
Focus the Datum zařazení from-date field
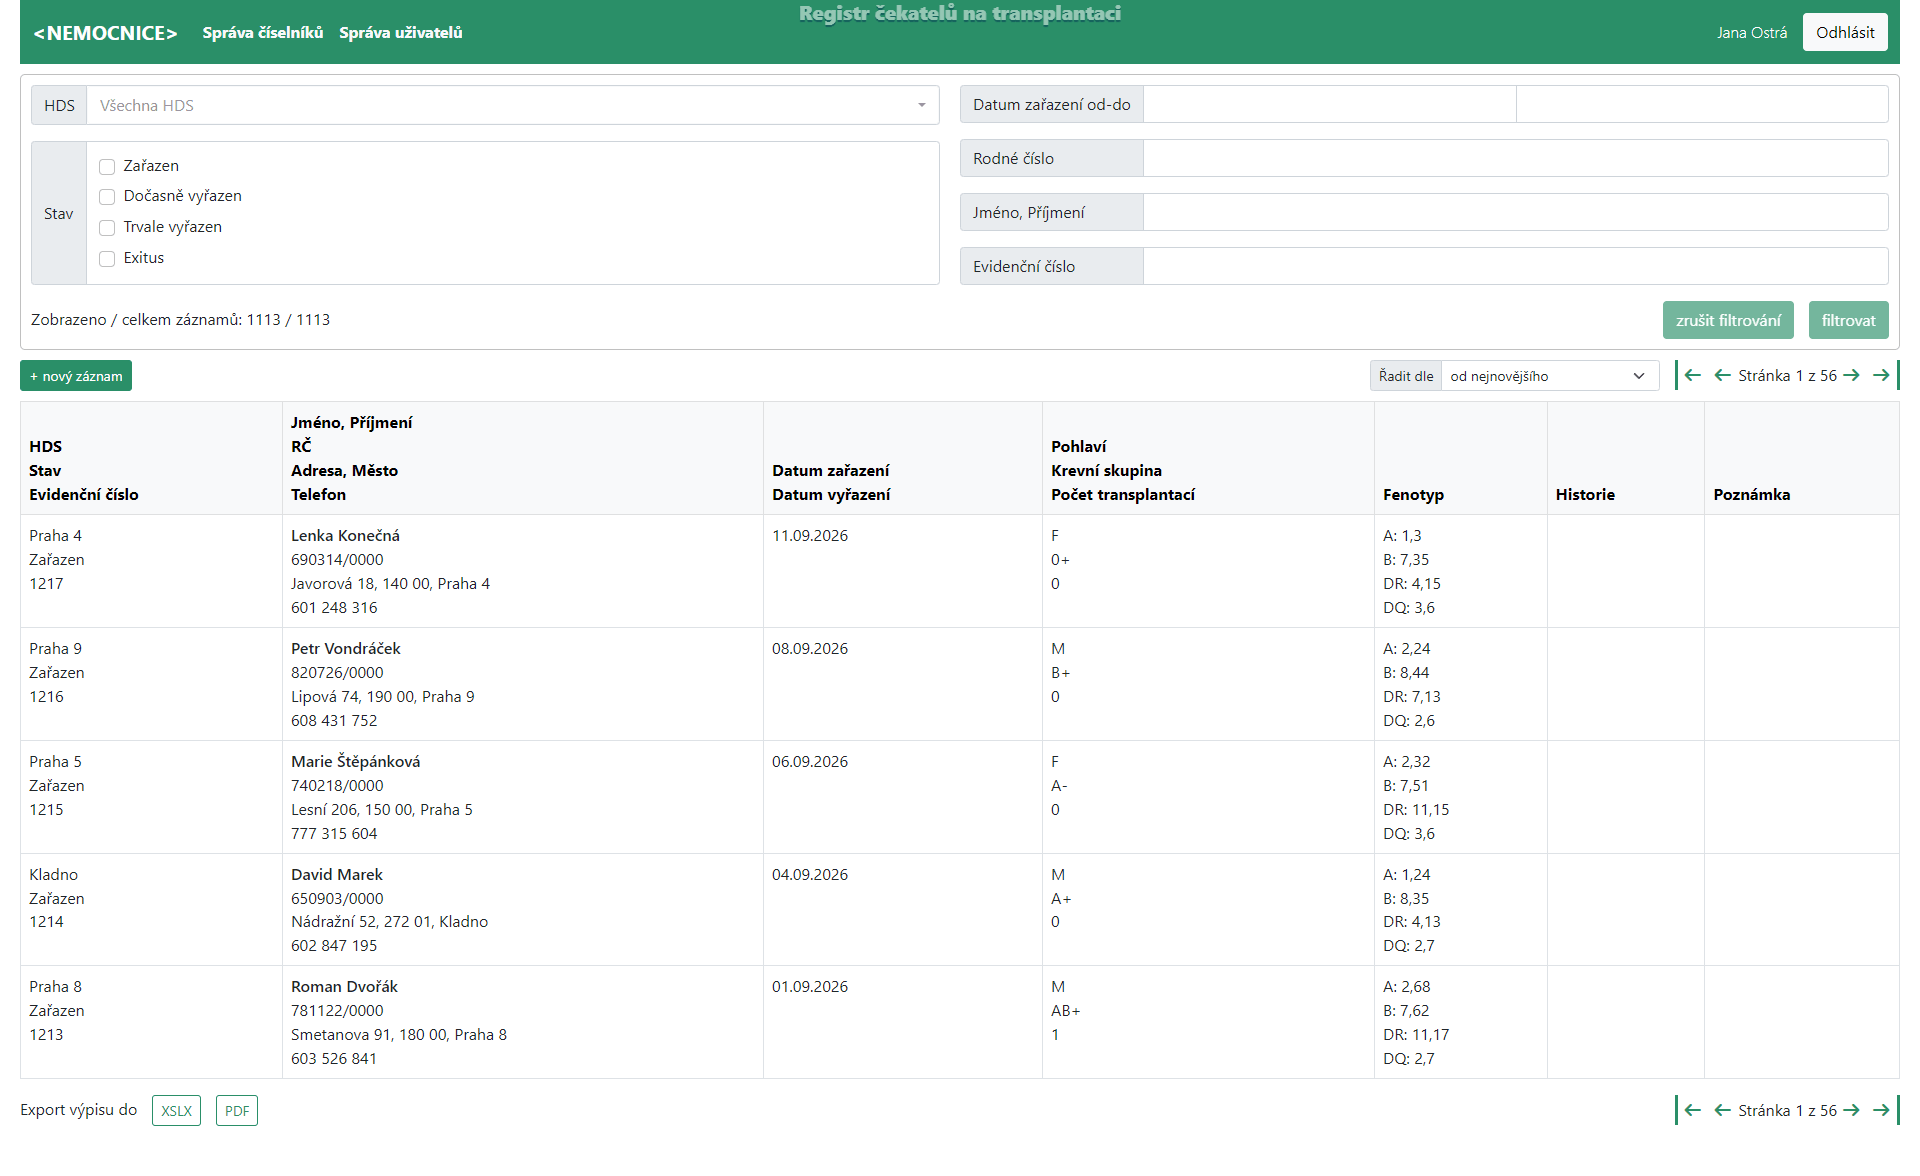[x=1329, y=104]
